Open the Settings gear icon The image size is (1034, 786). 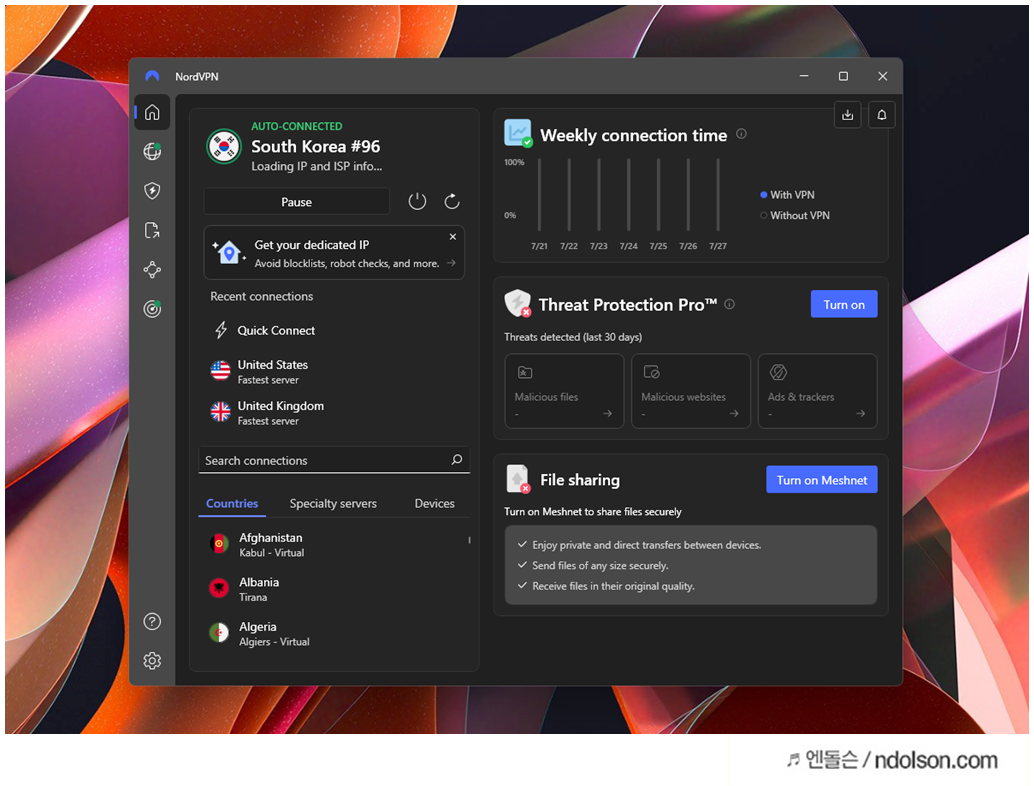[x=152, y=661]
